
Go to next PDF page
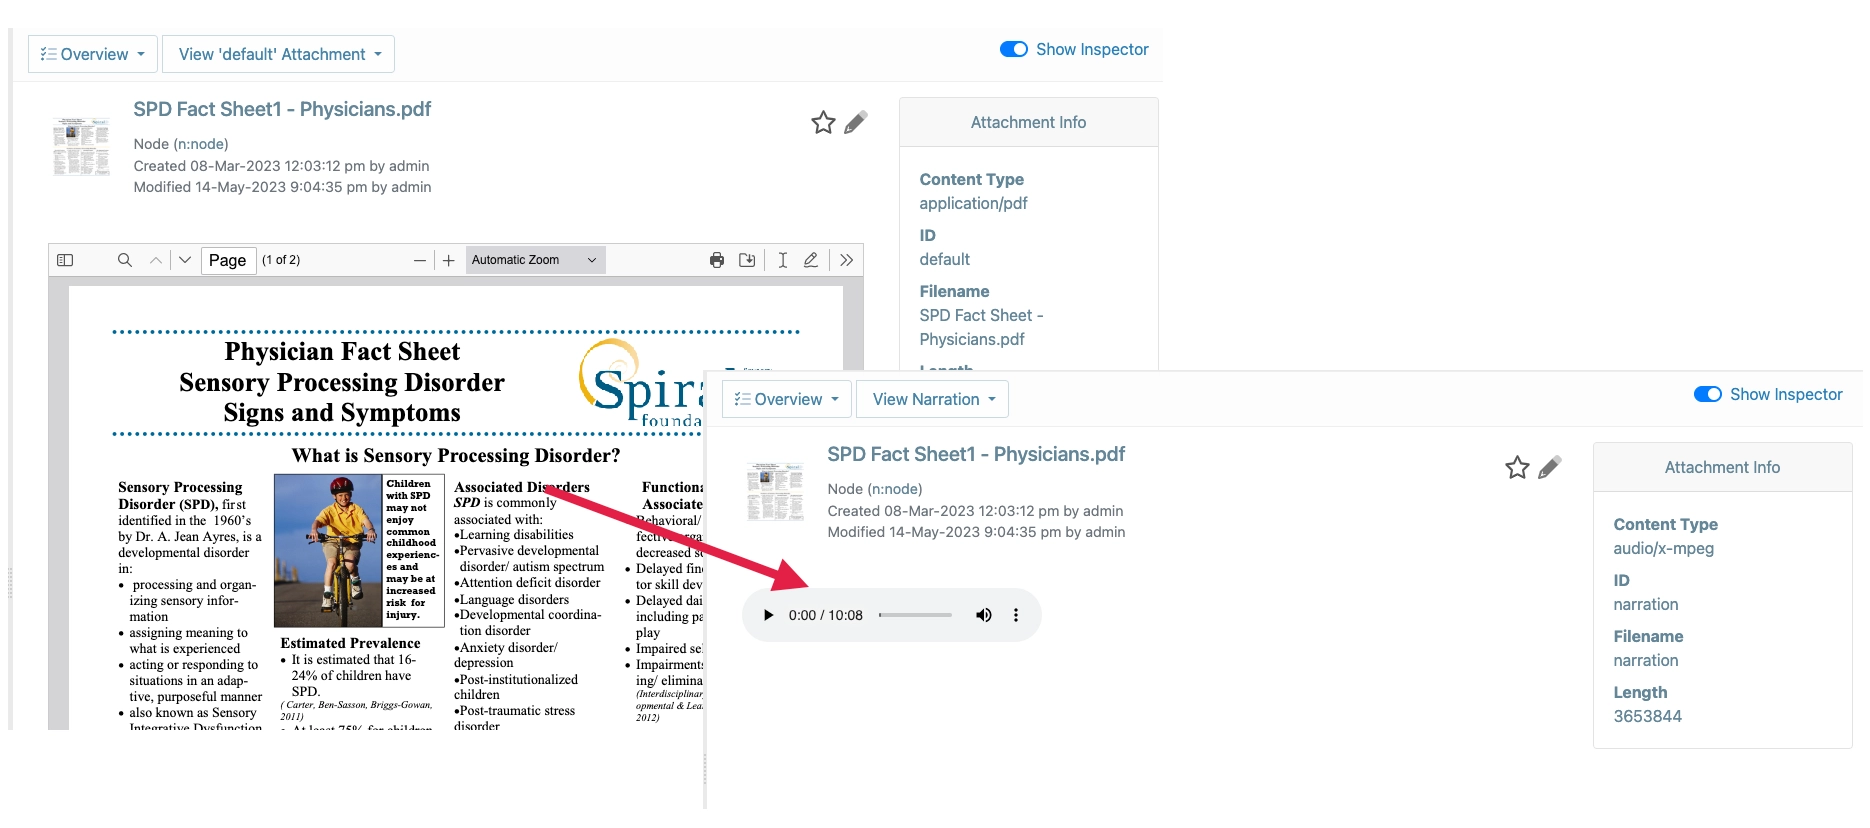pyautogui.click(x=185, y=260)
